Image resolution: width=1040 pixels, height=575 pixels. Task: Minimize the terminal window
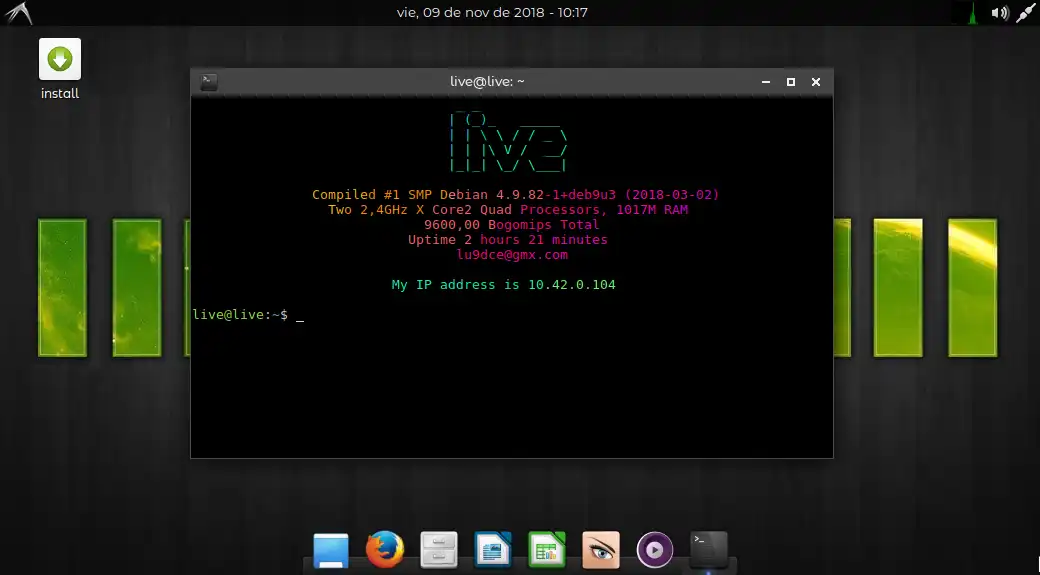766,82
